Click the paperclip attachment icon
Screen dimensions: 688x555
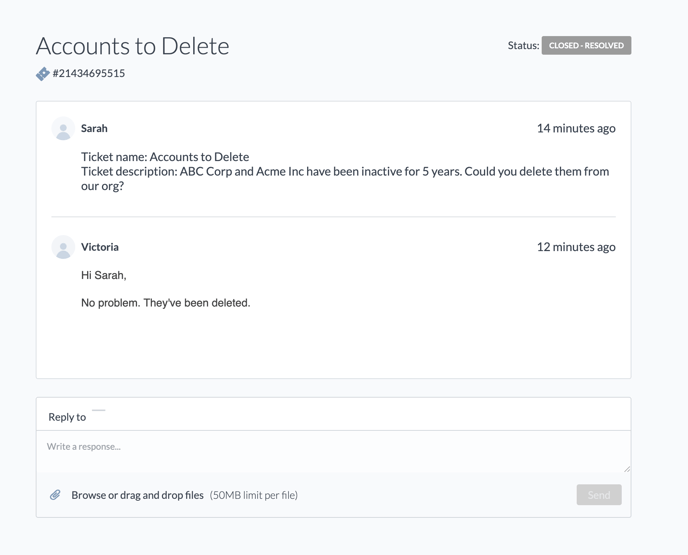56,495
